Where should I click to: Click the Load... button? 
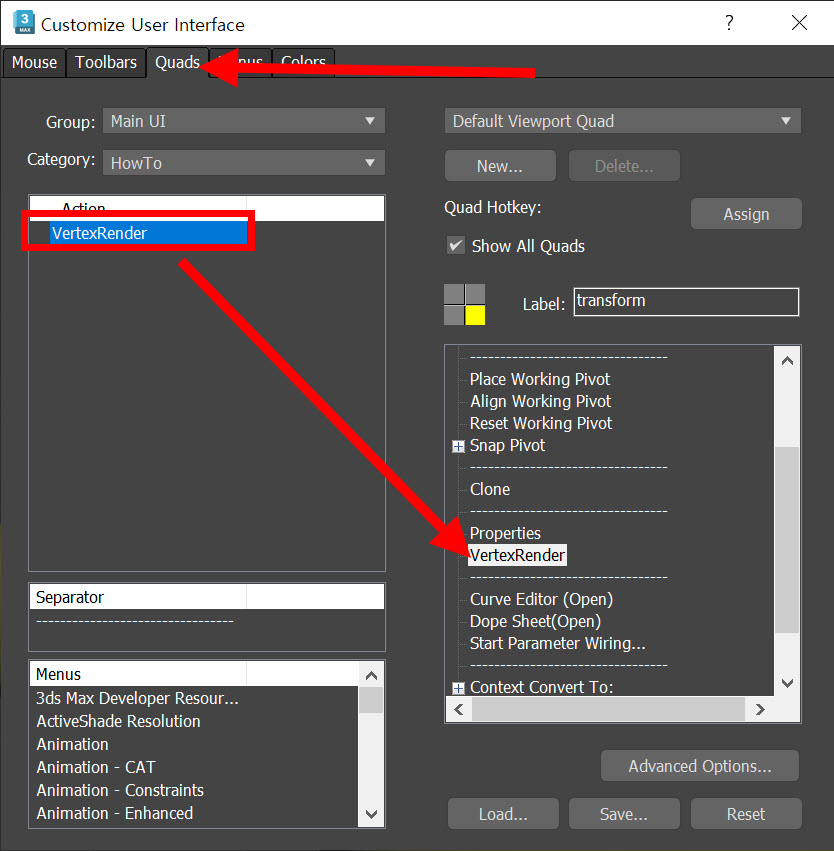503,814
